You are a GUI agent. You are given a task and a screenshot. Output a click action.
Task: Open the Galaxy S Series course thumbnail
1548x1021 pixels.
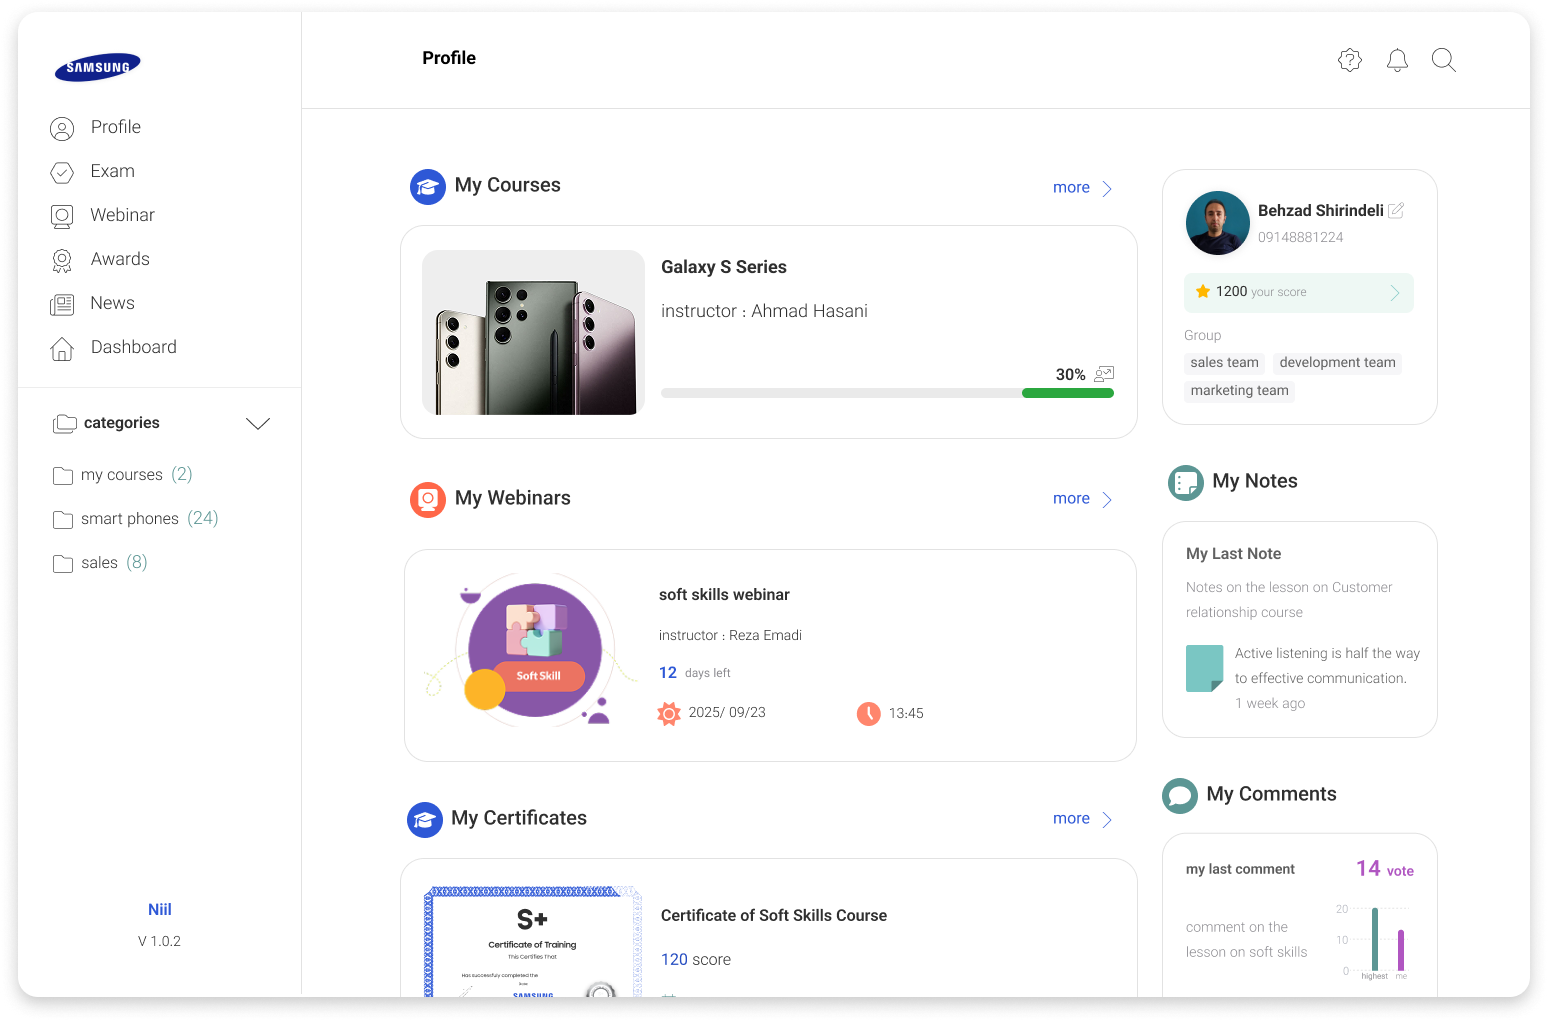point(533,332)
